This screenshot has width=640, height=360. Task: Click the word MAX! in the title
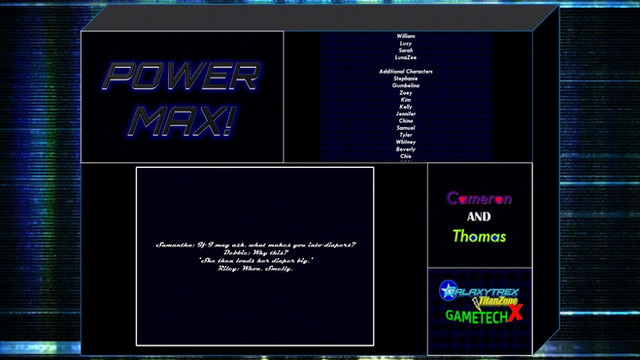click(x=182, y=121)
